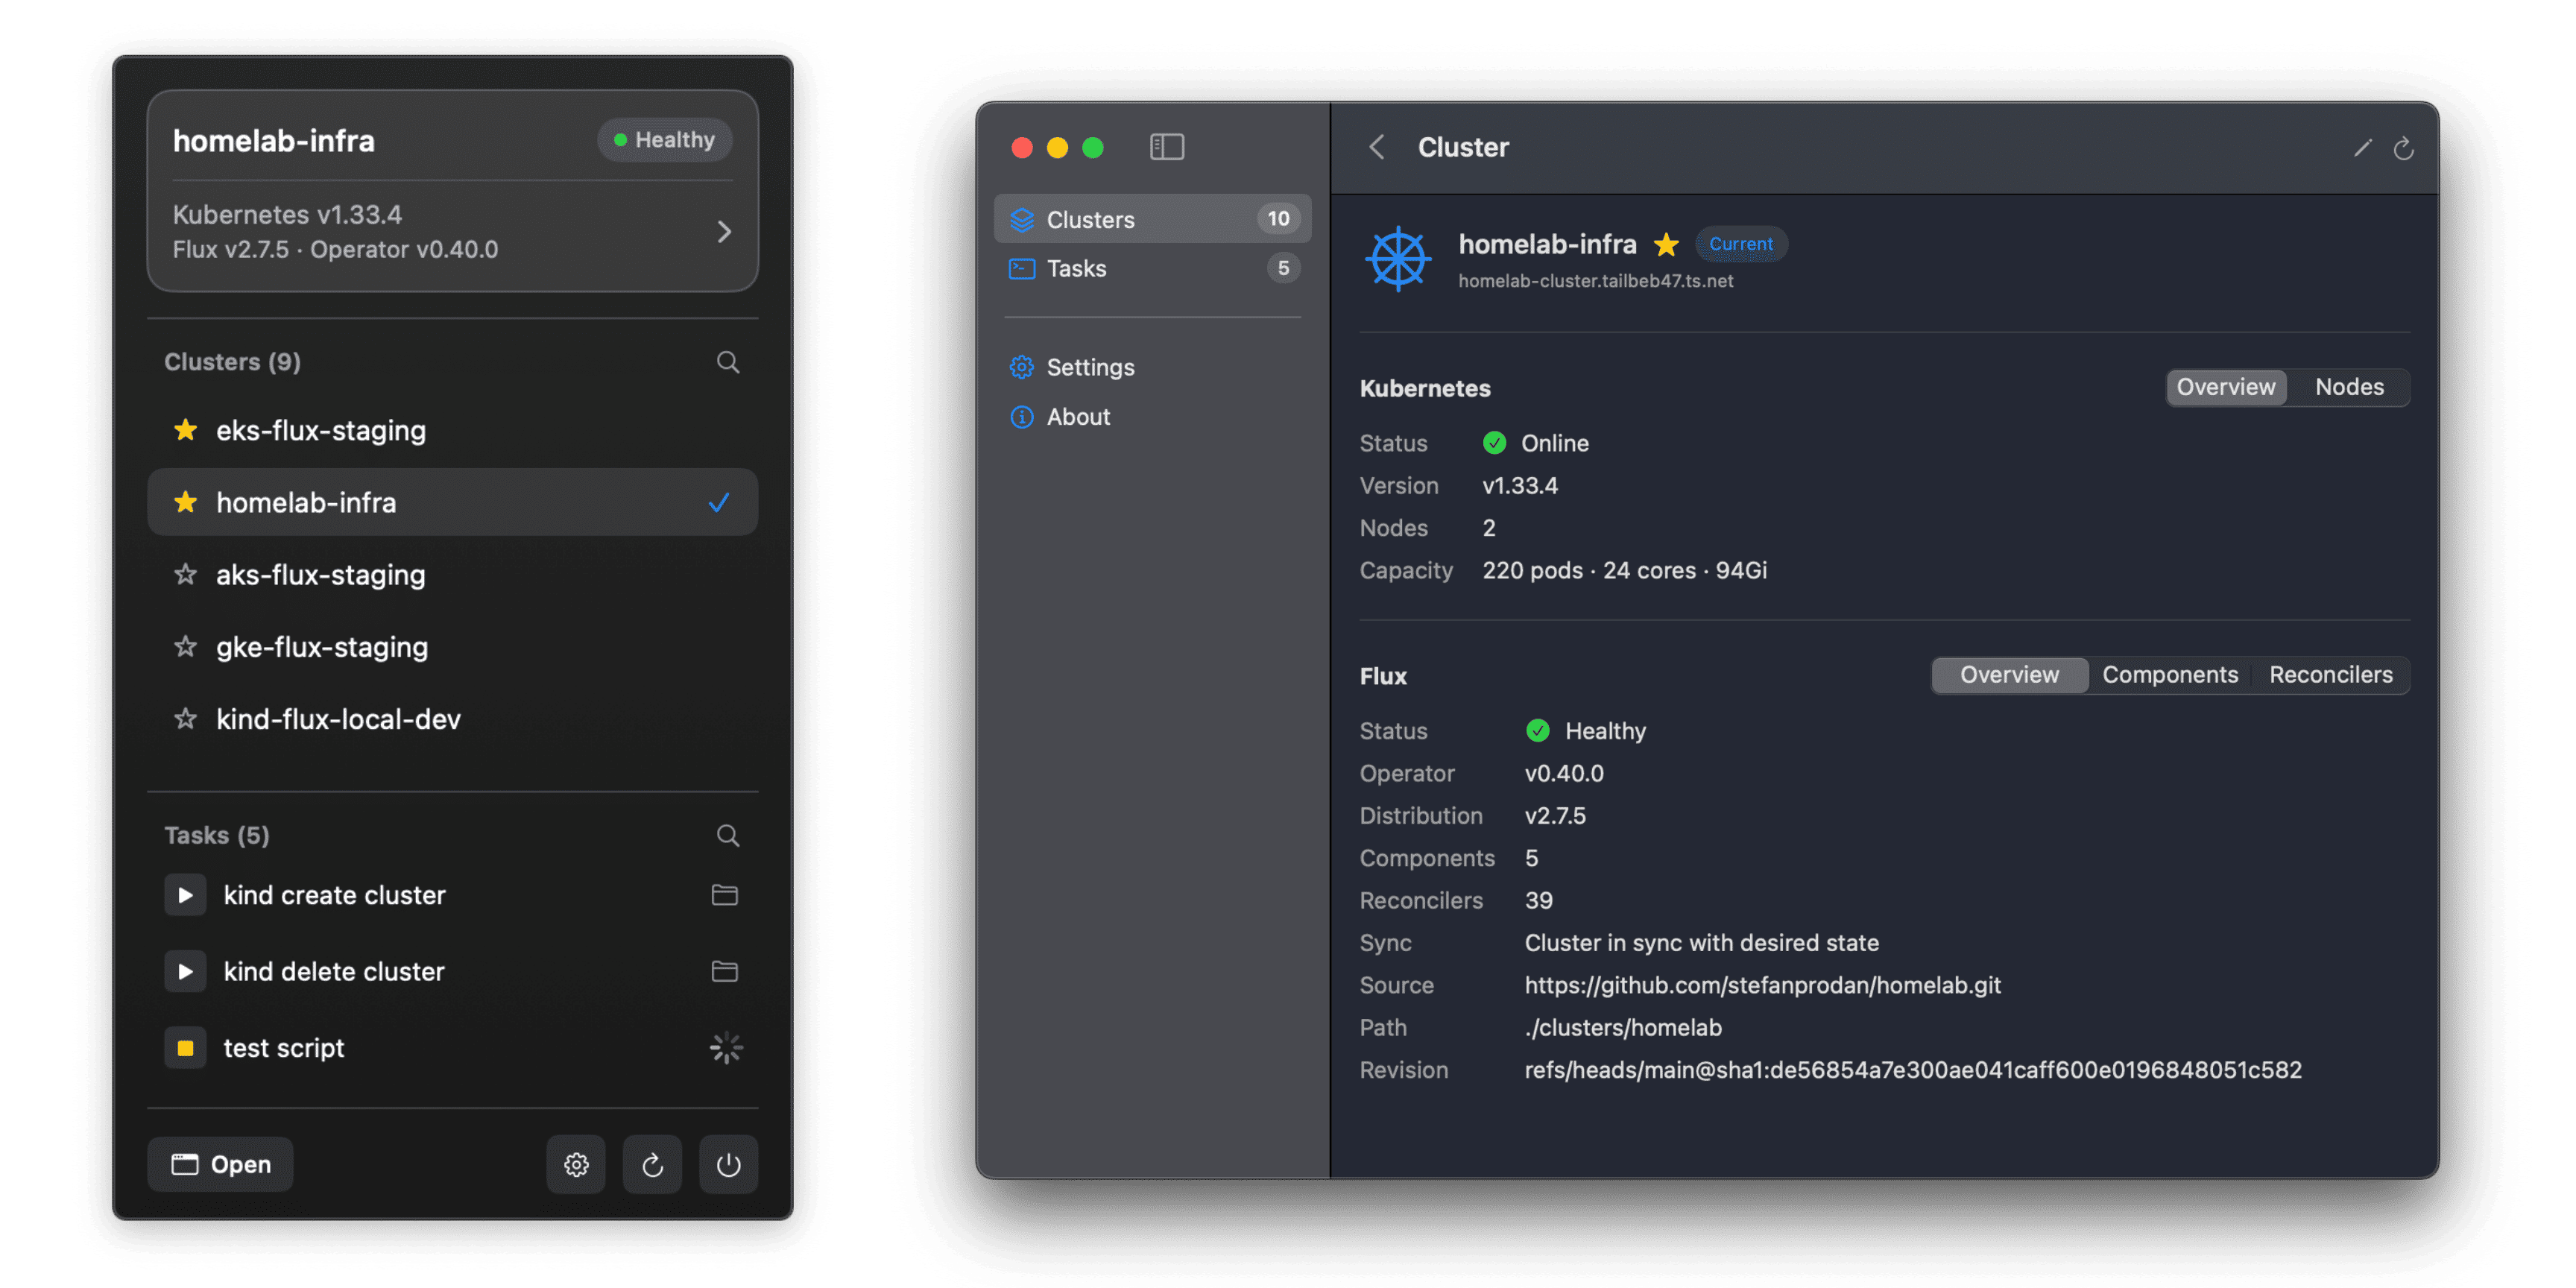This screenshot has height=1288, width=2576.
Task: Switch Flux section to Overview
Action: (x=2009, y=675)
